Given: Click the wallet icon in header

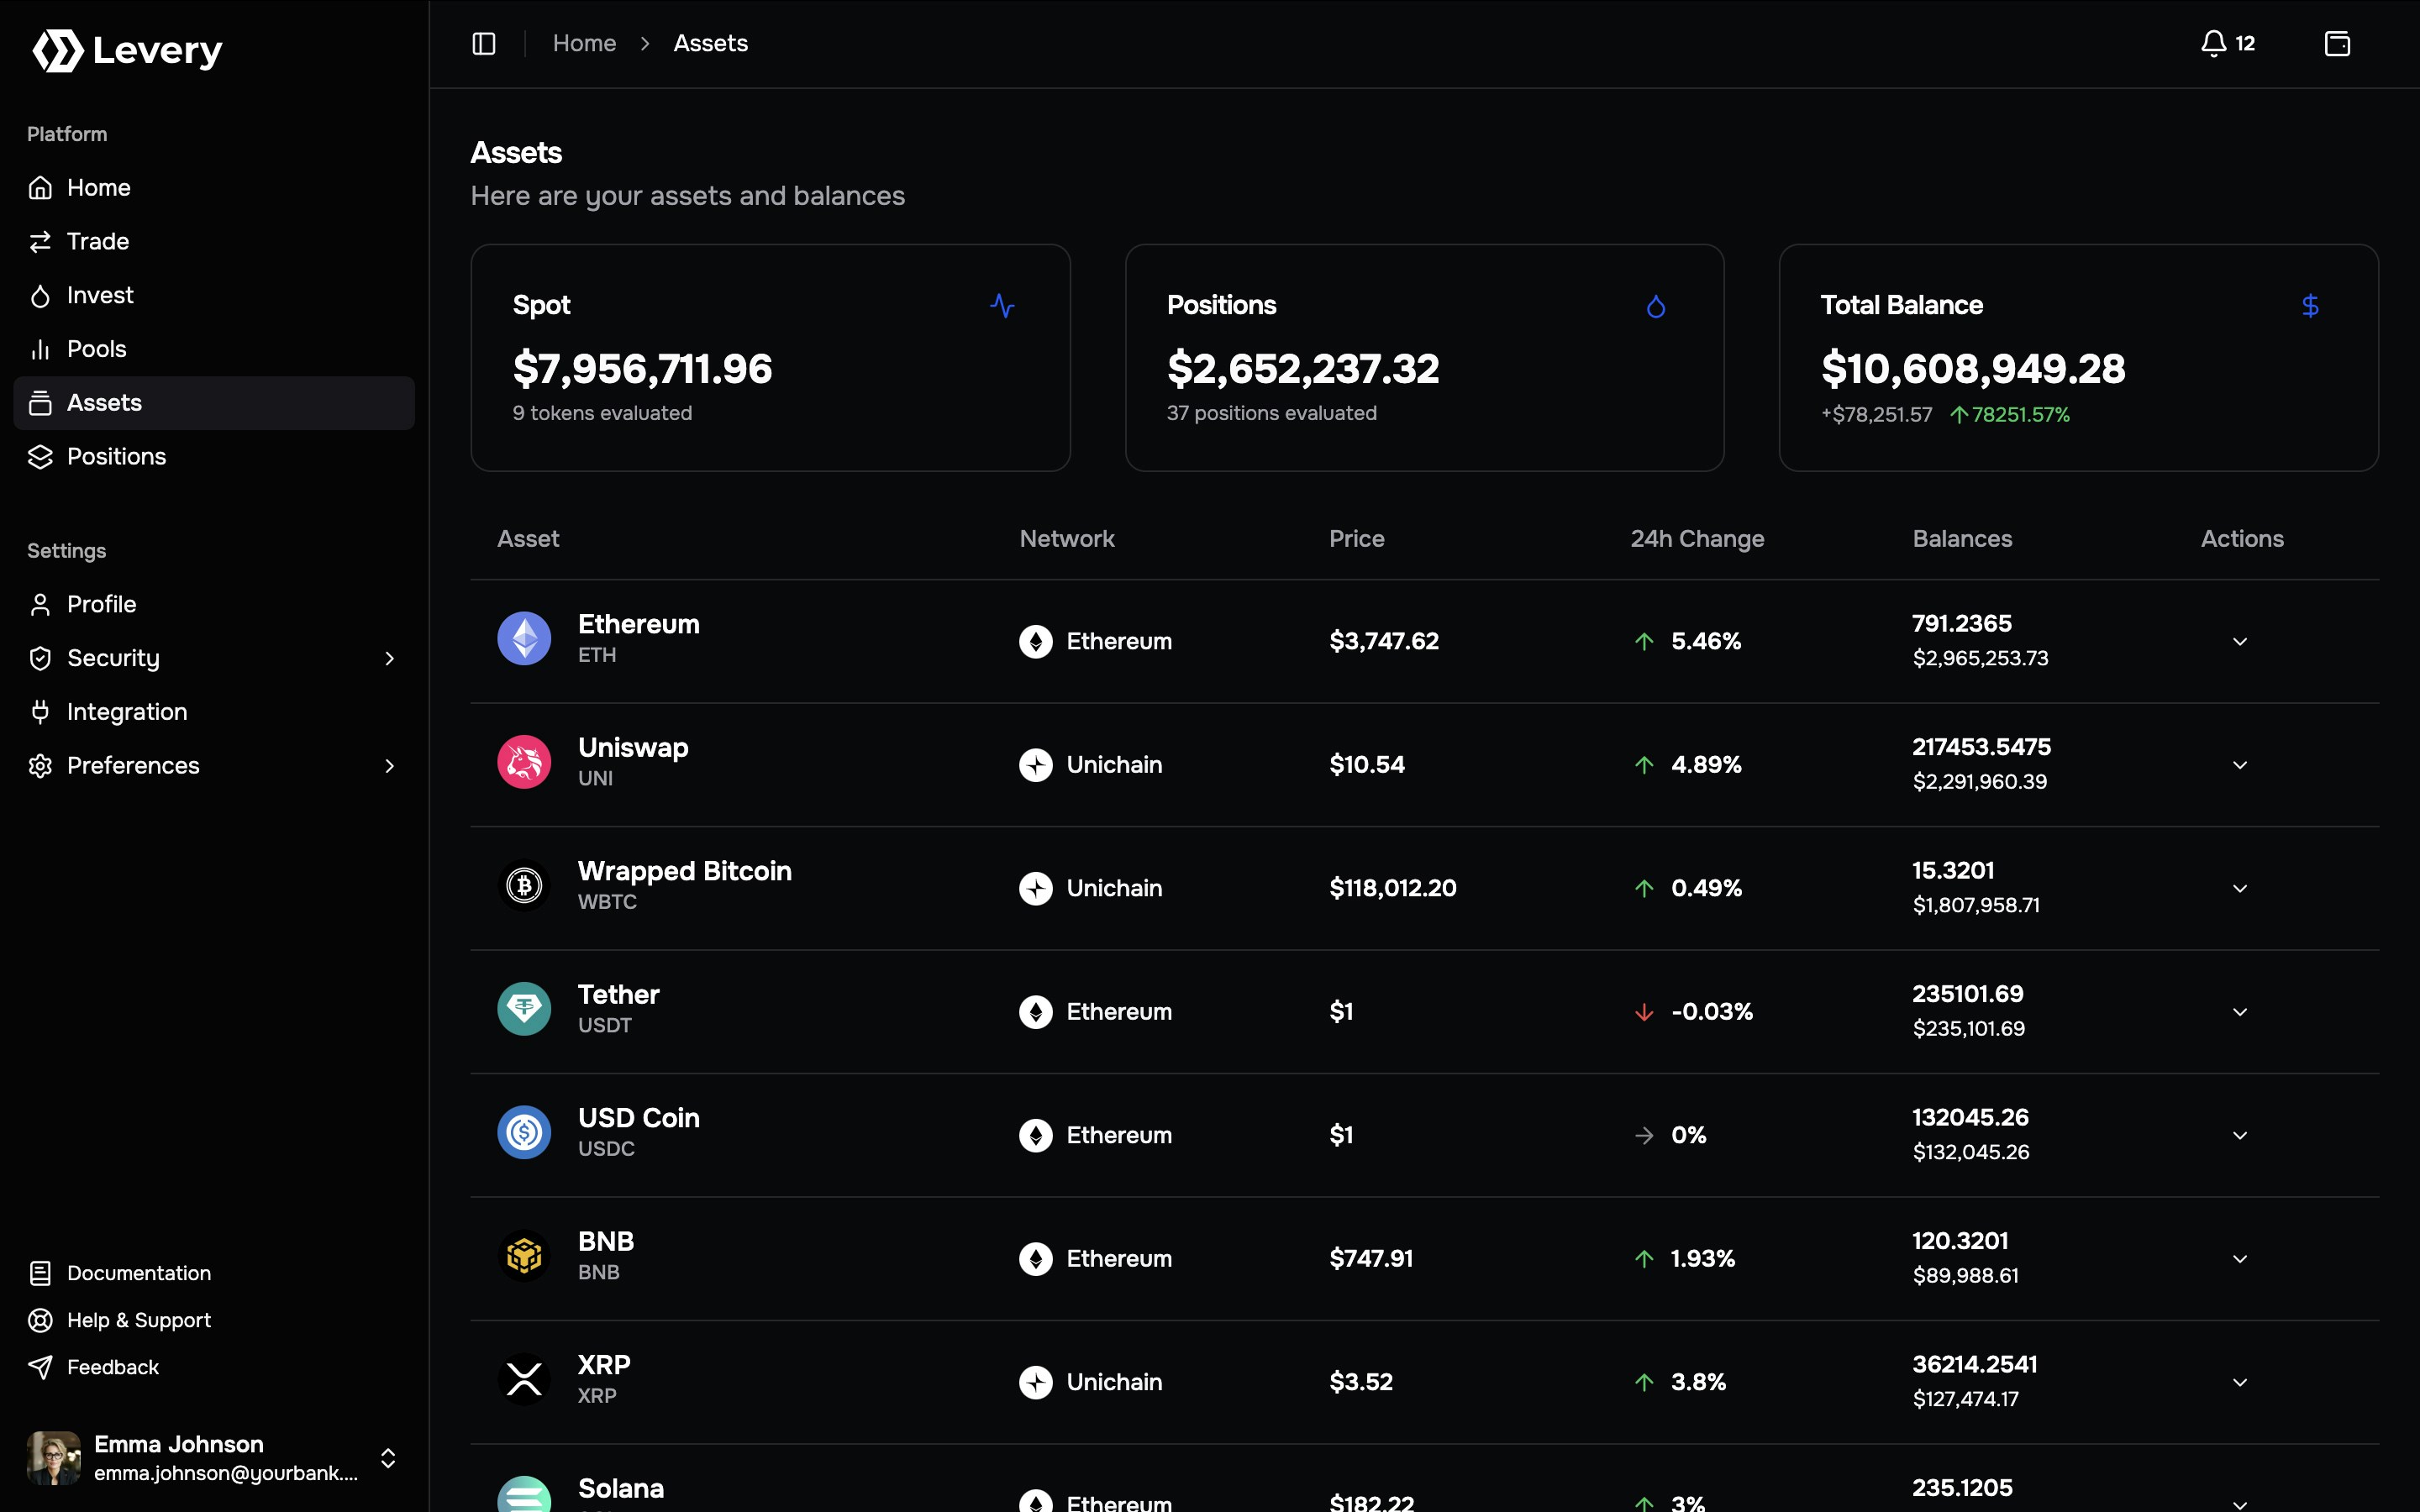Looking at the screenshot, I should pos(2337,43).
